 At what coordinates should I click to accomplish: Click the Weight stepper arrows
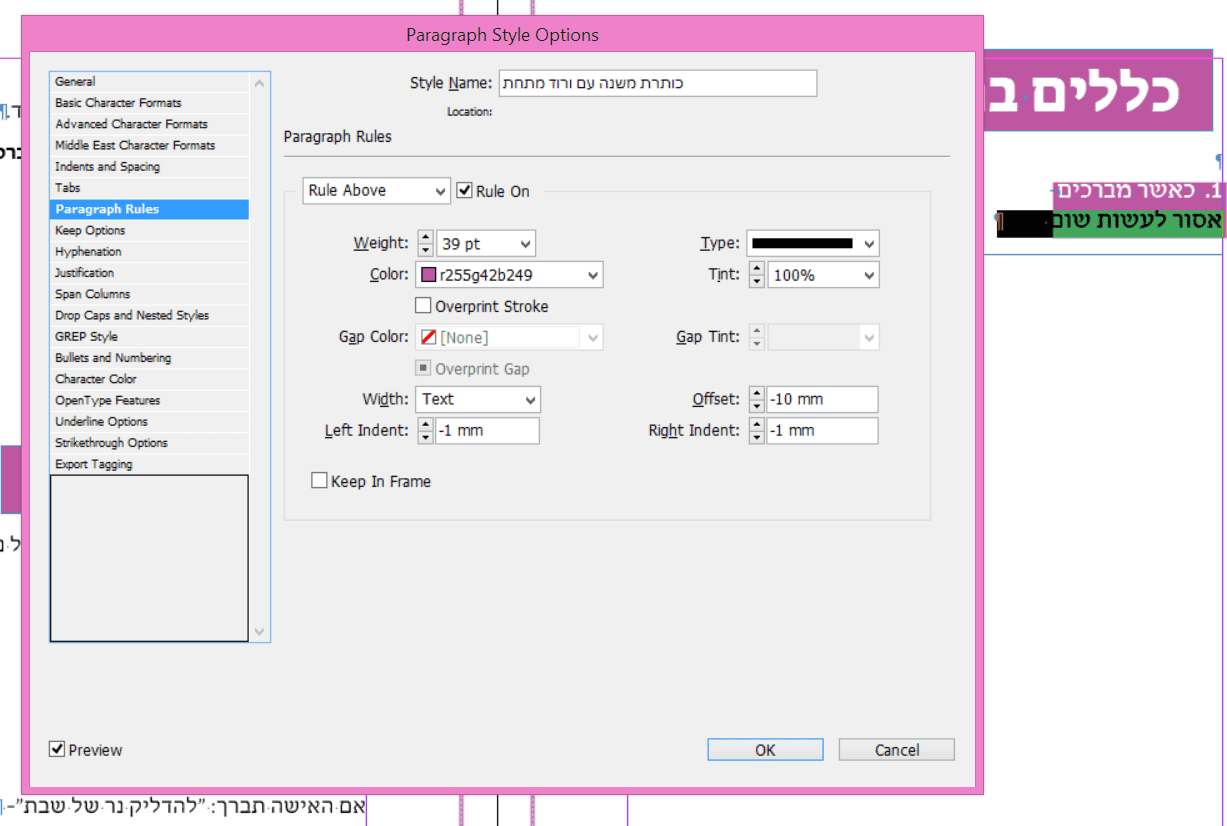tap(425, 244)
